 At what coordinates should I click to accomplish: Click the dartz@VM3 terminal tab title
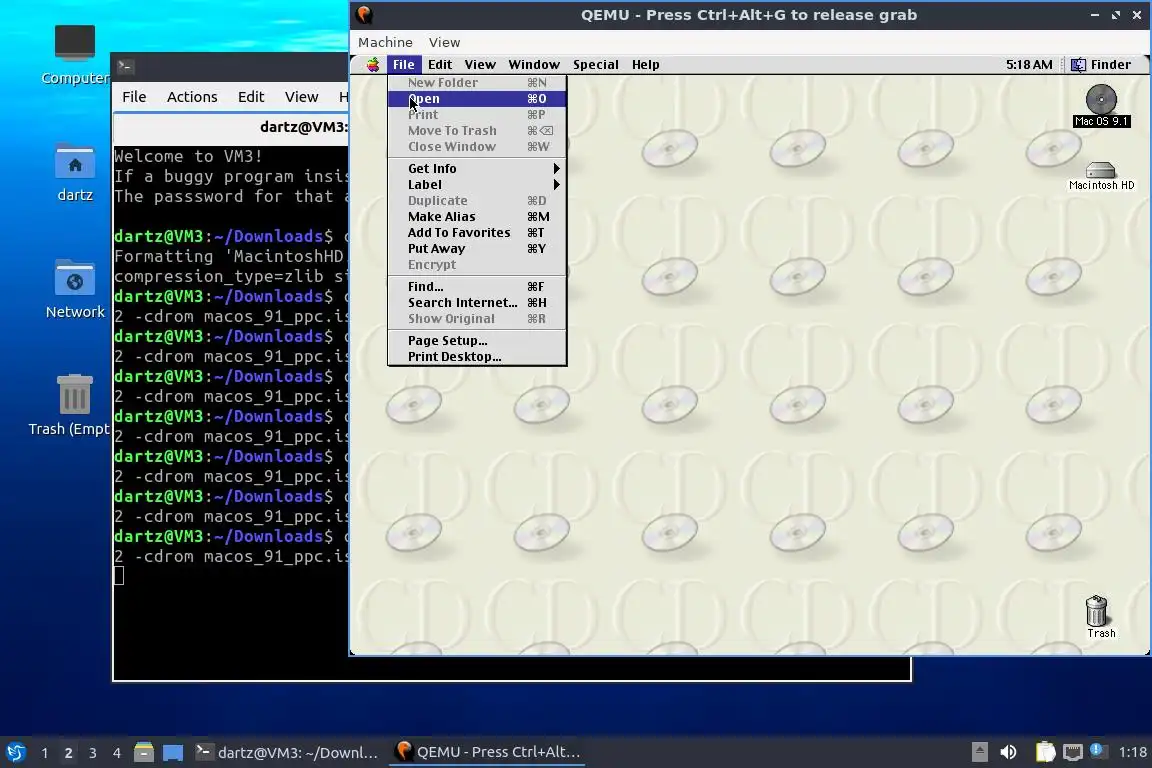[304, 127]
